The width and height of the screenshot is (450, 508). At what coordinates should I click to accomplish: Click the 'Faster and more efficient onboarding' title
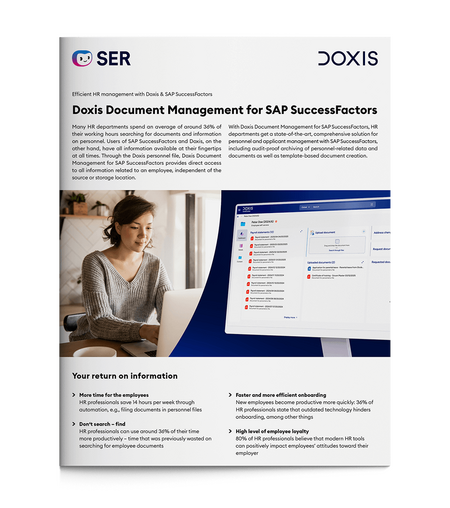click(281, 395)
